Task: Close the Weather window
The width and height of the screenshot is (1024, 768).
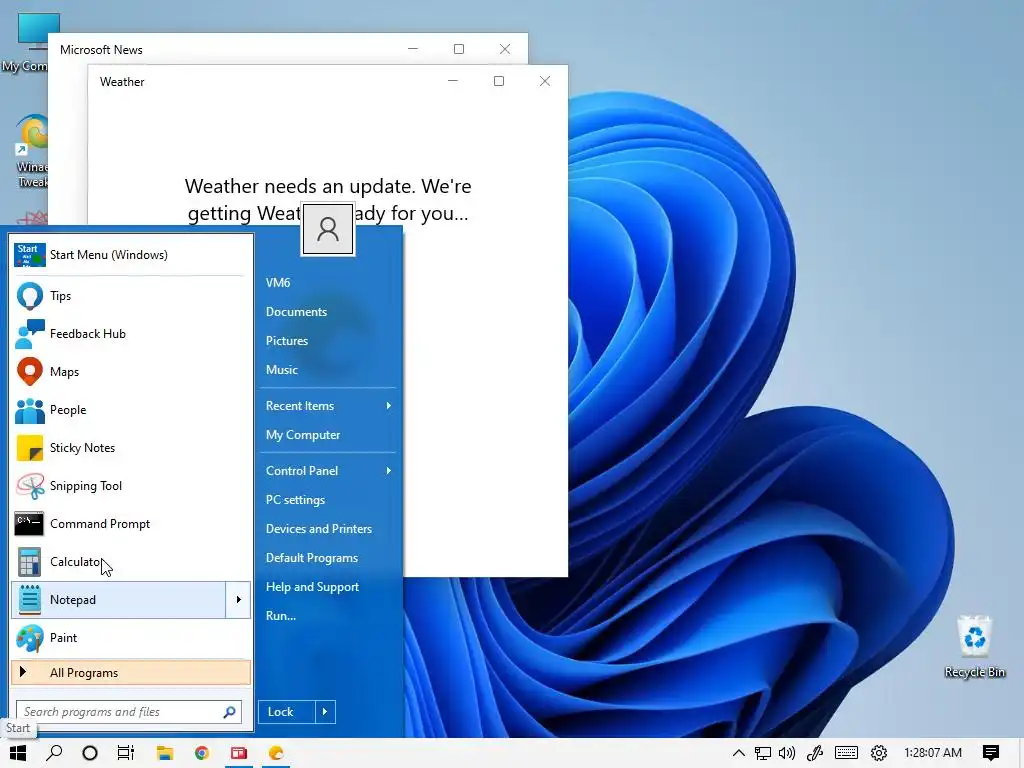Action: coord(545,81)
